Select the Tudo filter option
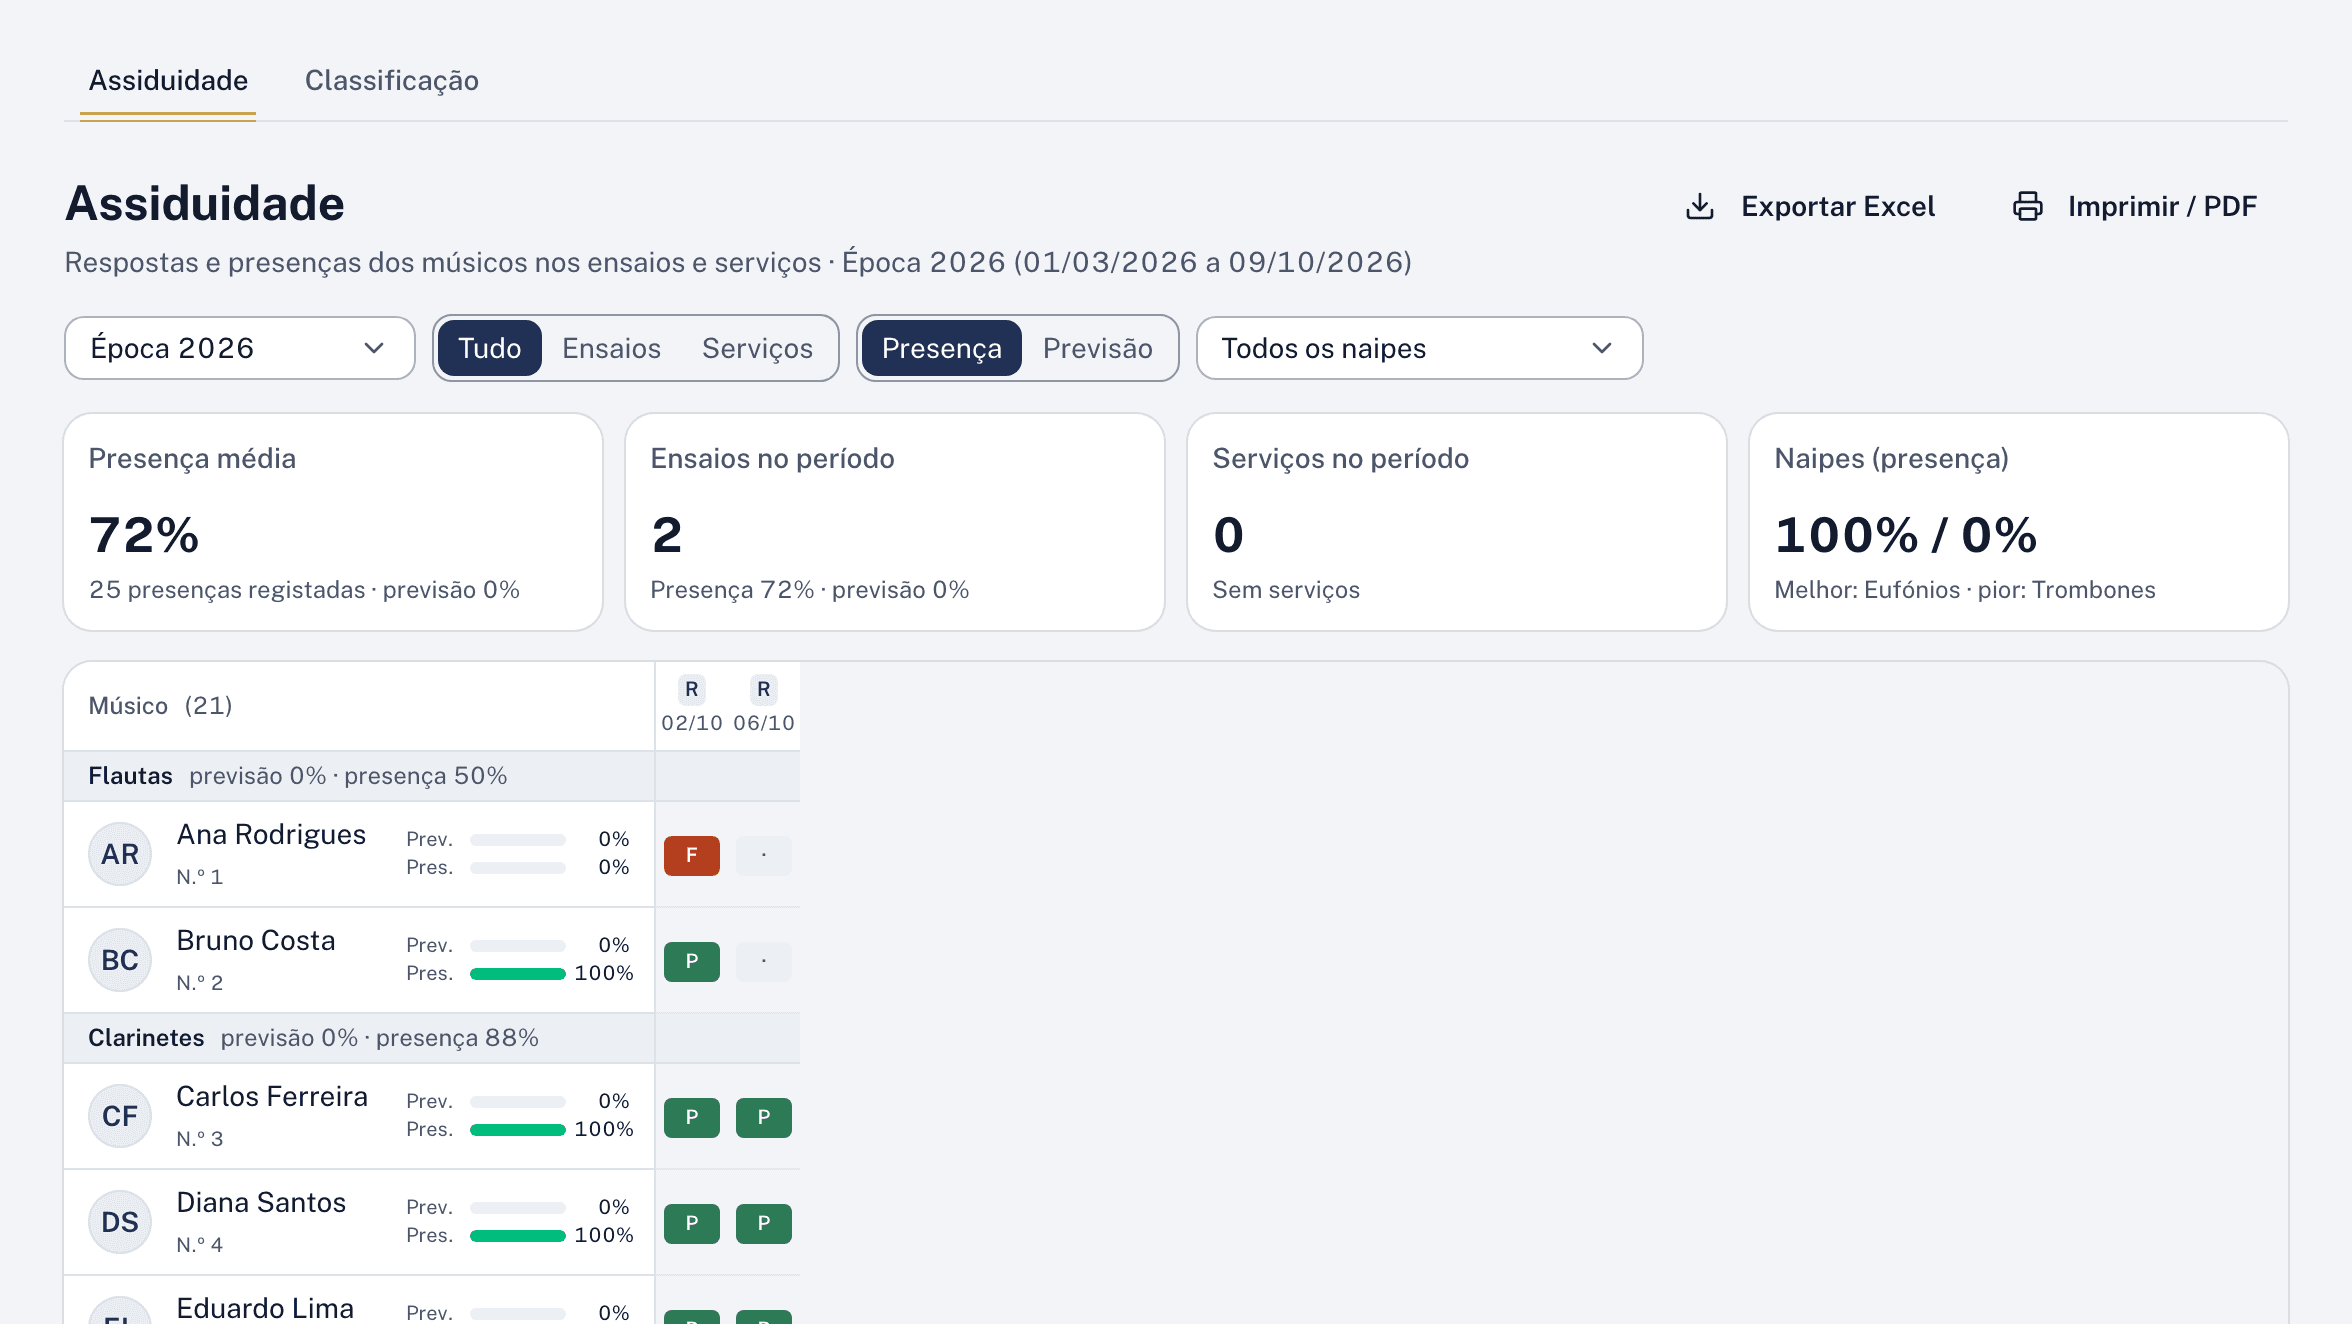The image size is (2352, 1324). tap(490, 348)
